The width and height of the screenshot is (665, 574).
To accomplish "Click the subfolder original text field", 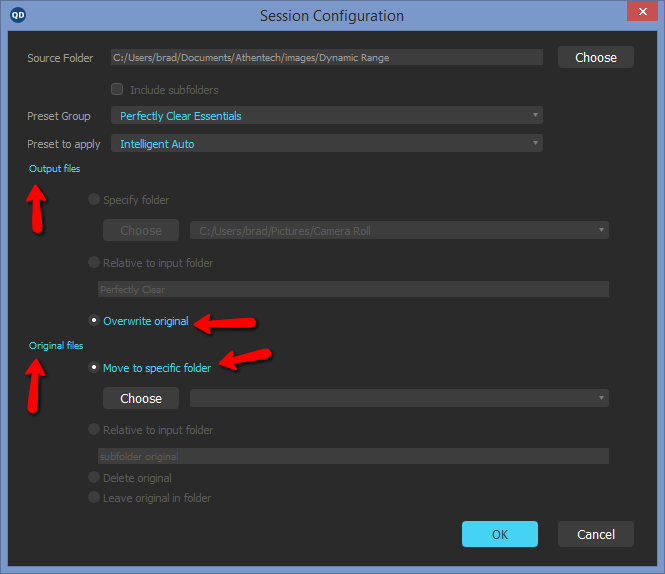I will (353, 456).
